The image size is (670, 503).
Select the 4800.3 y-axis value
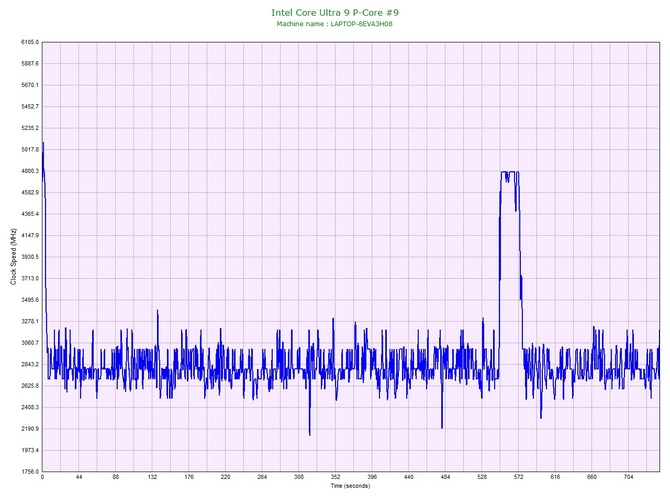(30, 171)
